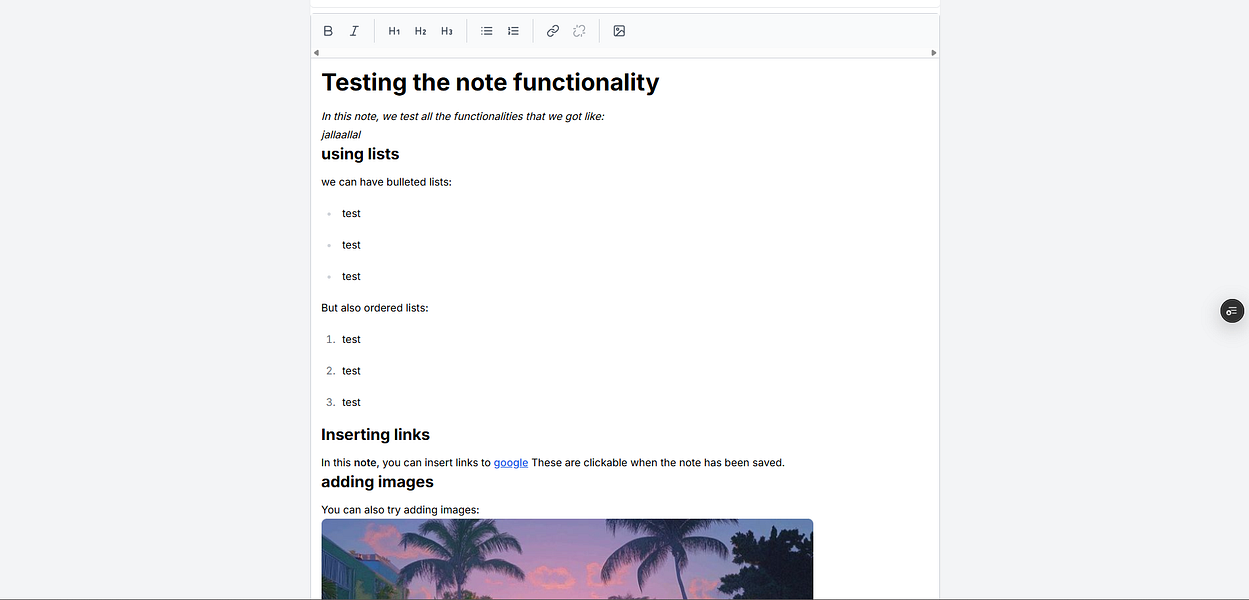Select the H2 heading icon
This screenshot has width=1249, height=600.
point(420,31)
